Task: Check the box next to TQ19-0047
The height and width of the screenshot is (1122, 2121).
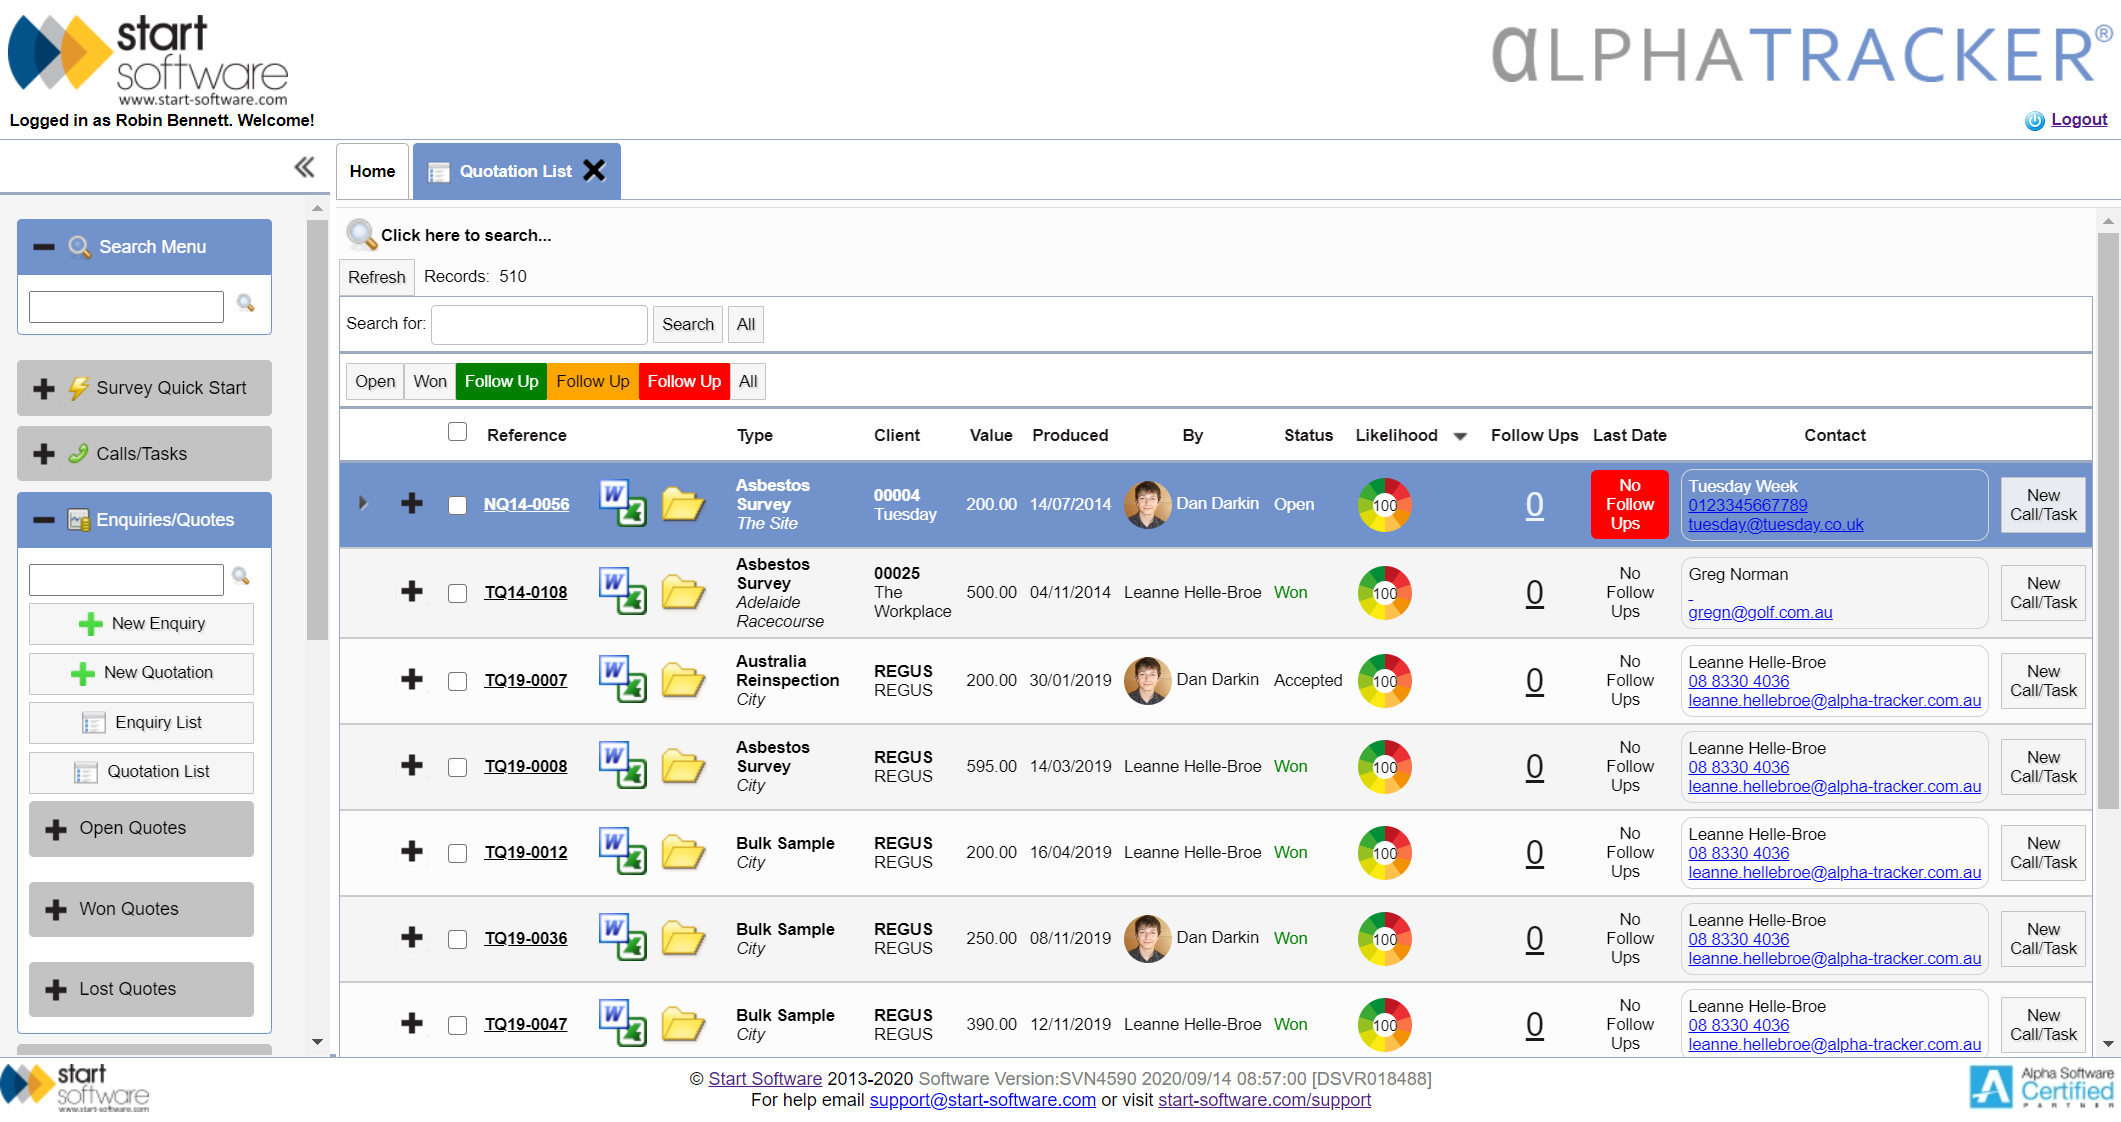Action: click(458, 1025)
